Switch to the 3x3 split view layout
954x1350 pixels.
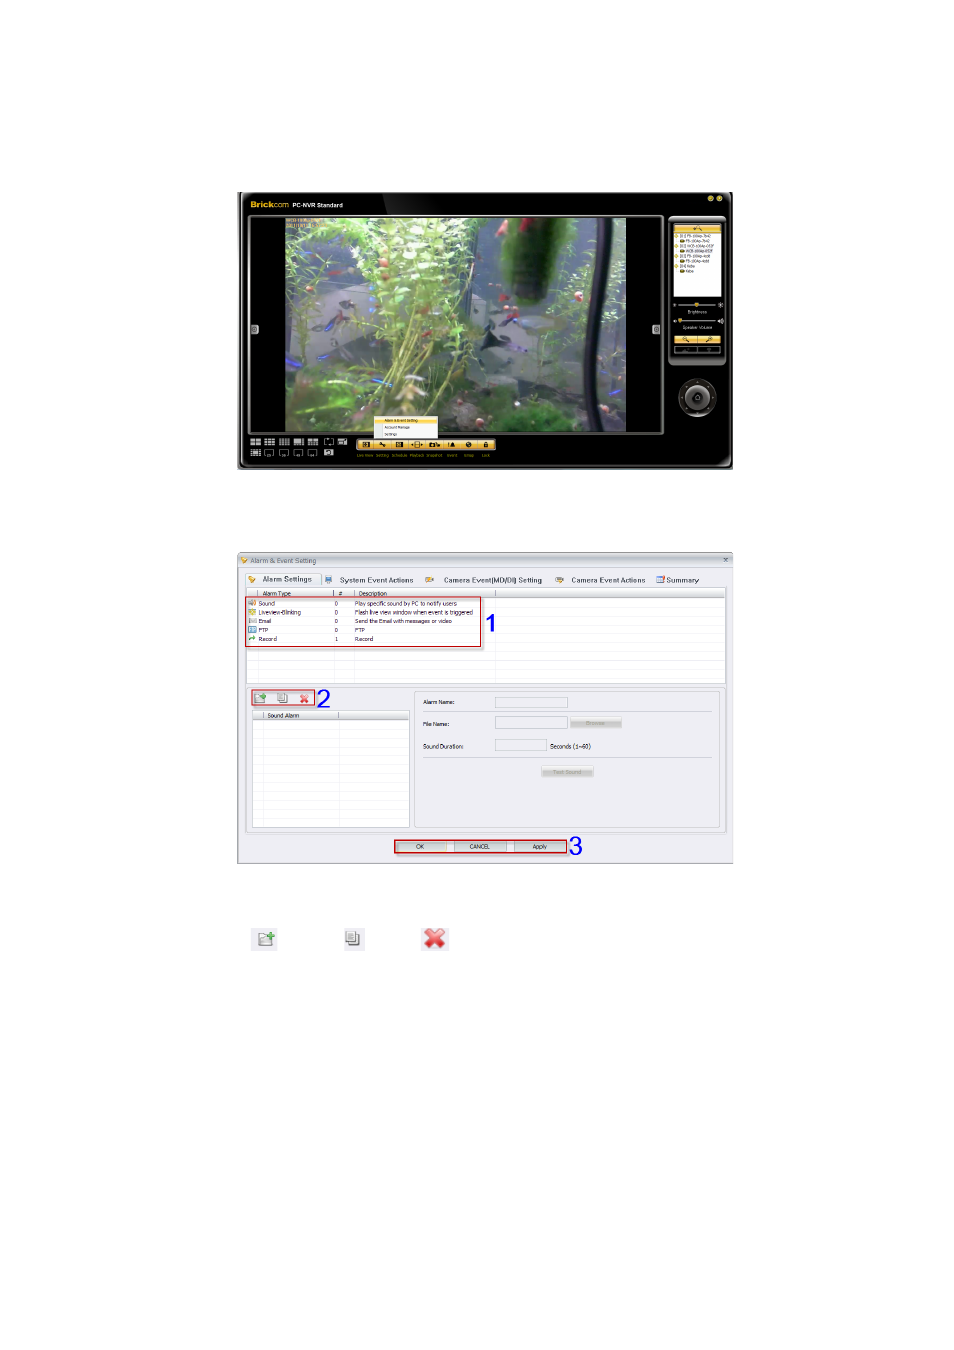point(269,442)
